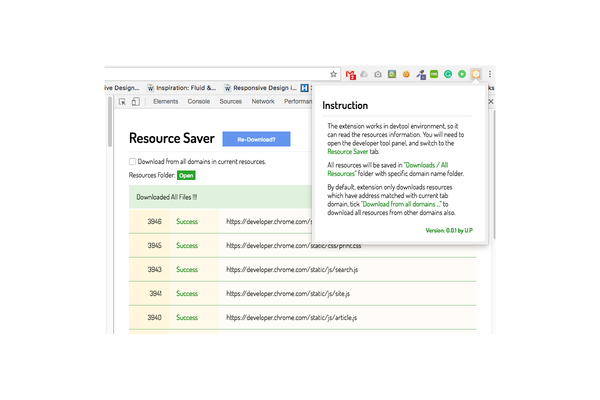
Task: Click the Success status for row 3946
Action: click(188, 221)
